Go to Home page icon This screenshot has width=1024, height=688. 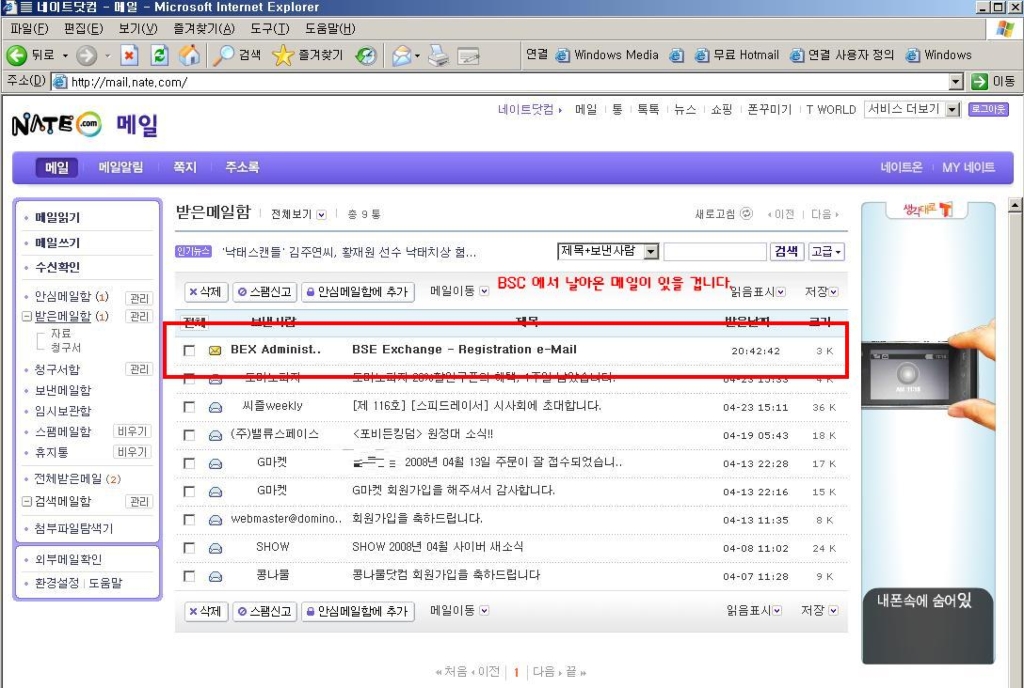(x=189, y=55)
